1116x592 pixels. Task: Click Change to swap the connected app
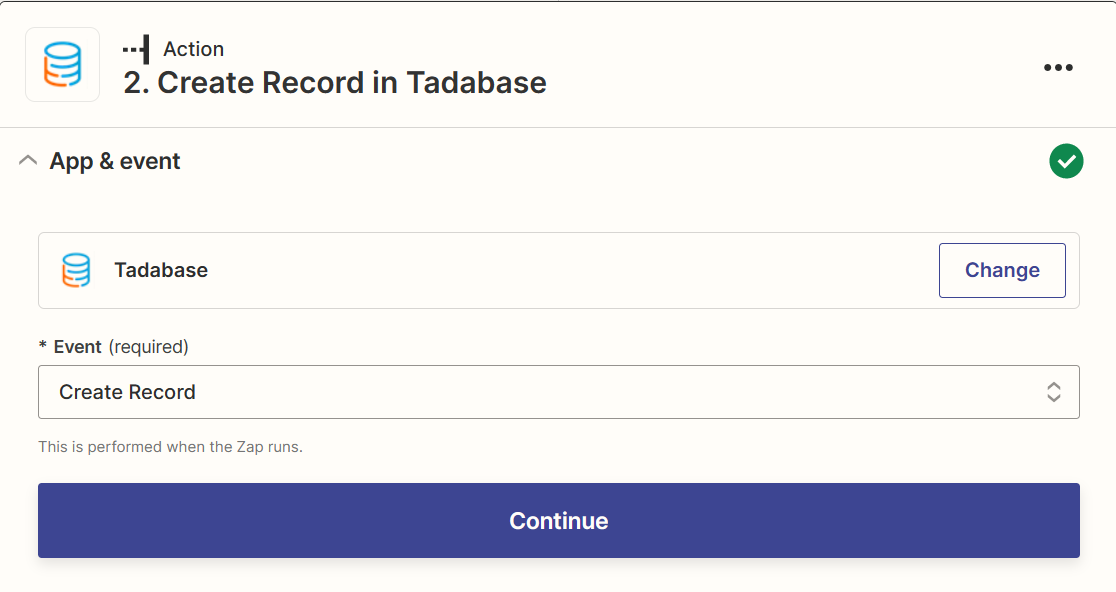[1002, 270]
